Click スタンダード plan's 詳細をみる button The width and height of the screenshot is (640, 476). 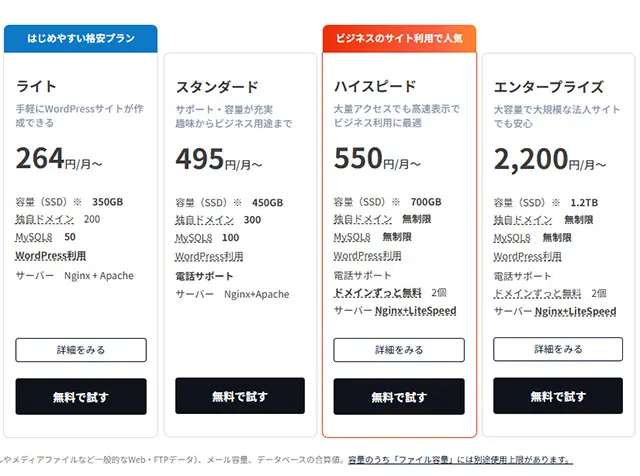coord(240,350)
